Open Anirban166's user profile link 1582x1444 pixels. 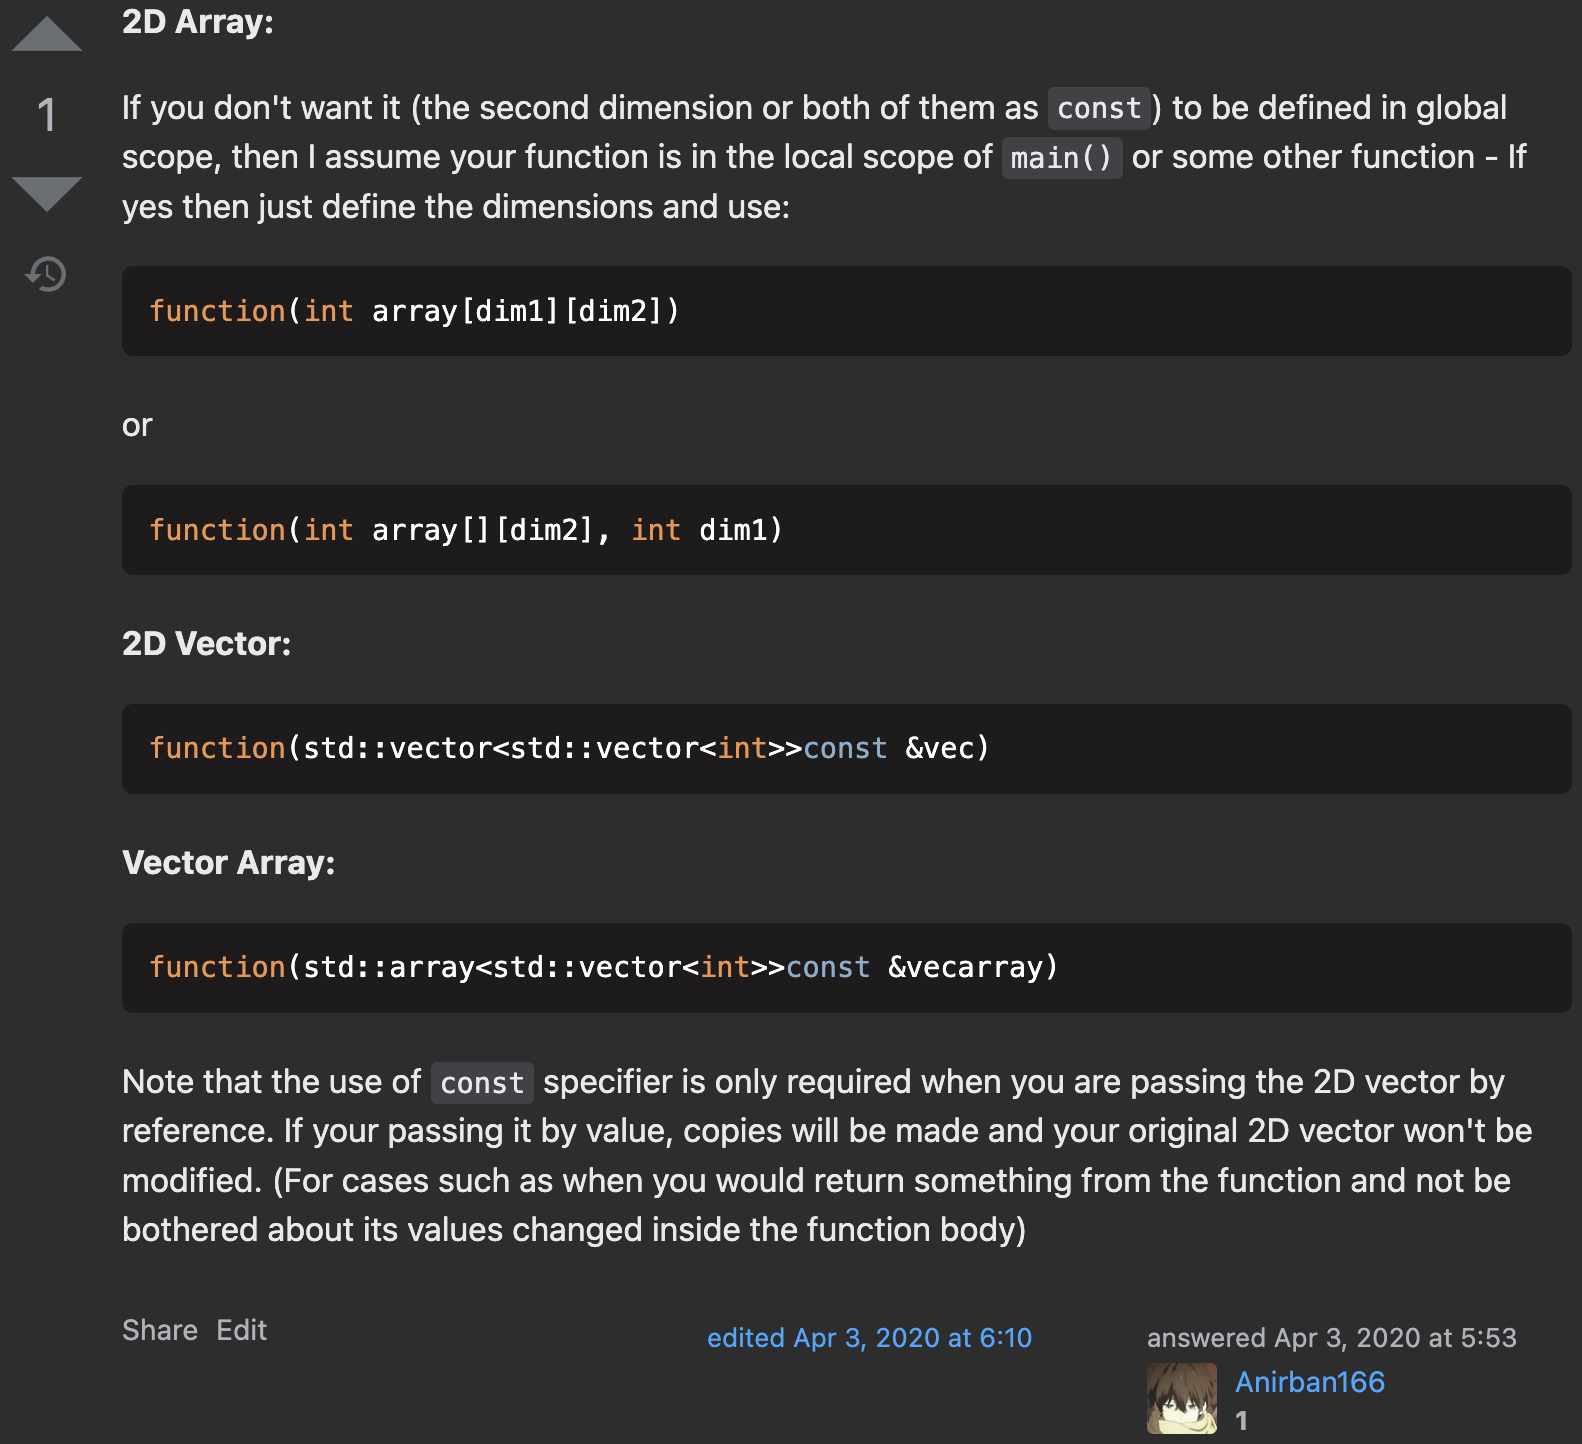pos(1309,1381)
